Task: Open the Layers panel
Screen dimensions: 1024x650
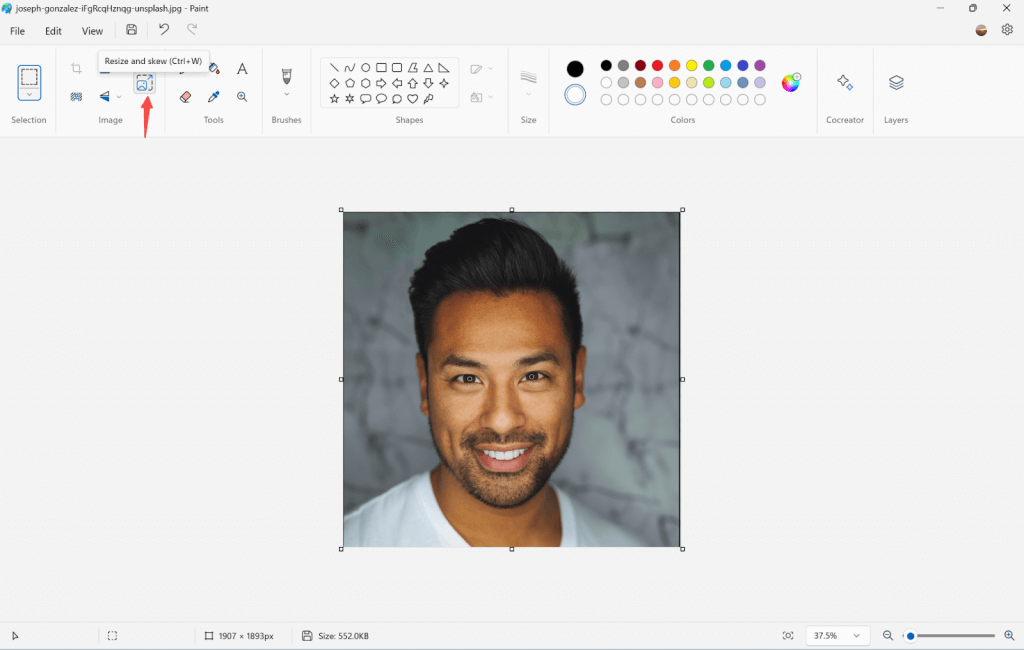Action: 896,83
